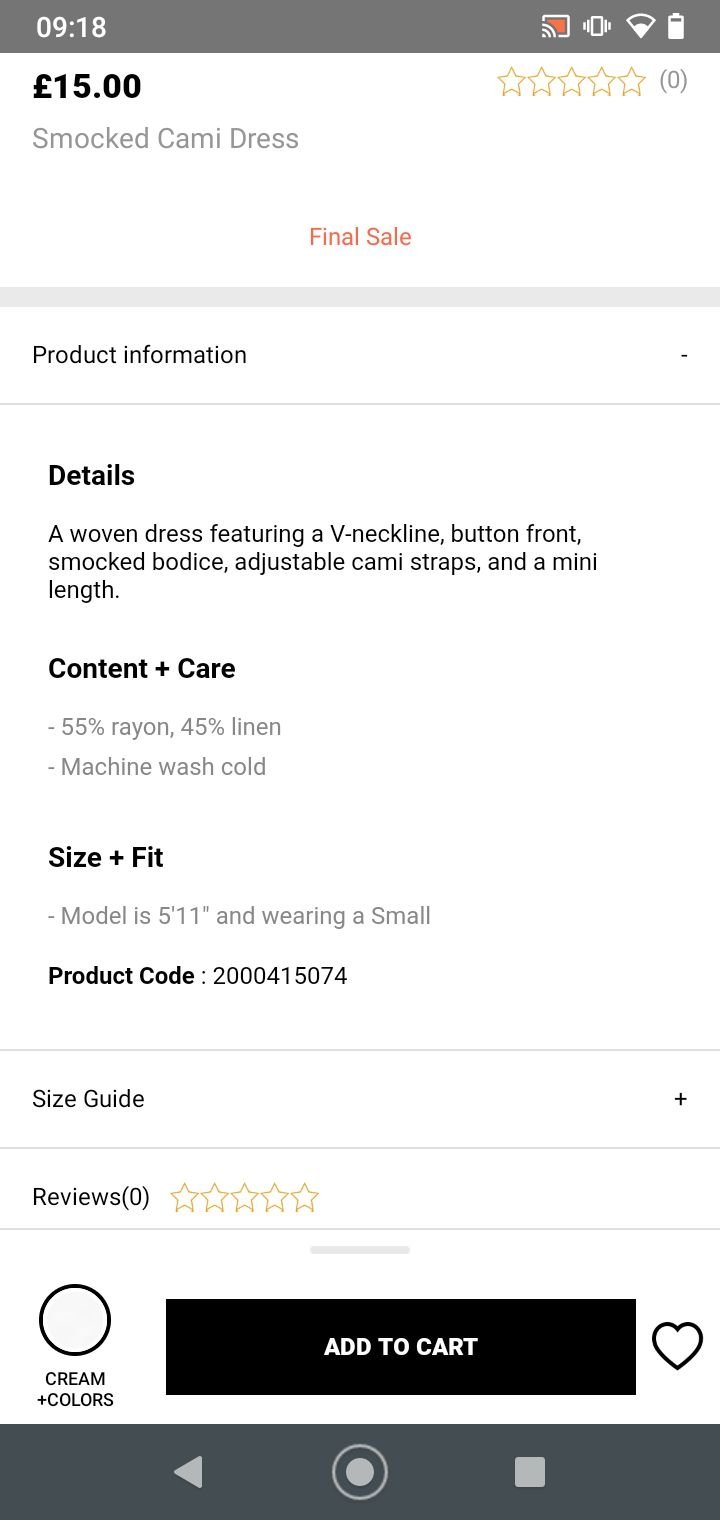Tap the Android back navigation arrow
Screen dimensions: 720x1520
pos(188,1472)
